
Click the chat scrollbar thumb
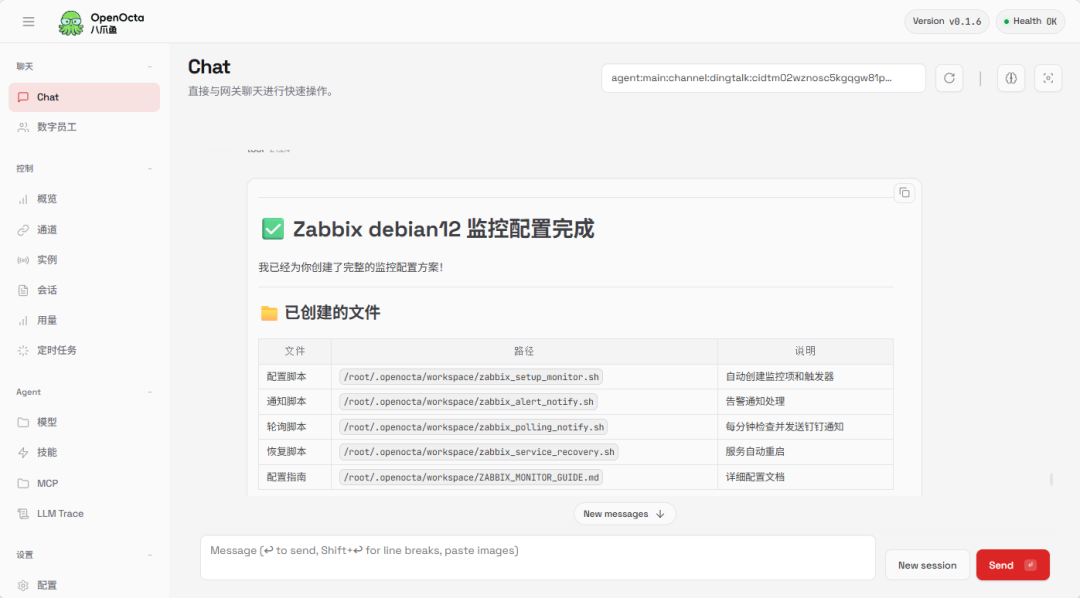(x=1051, y=479)
